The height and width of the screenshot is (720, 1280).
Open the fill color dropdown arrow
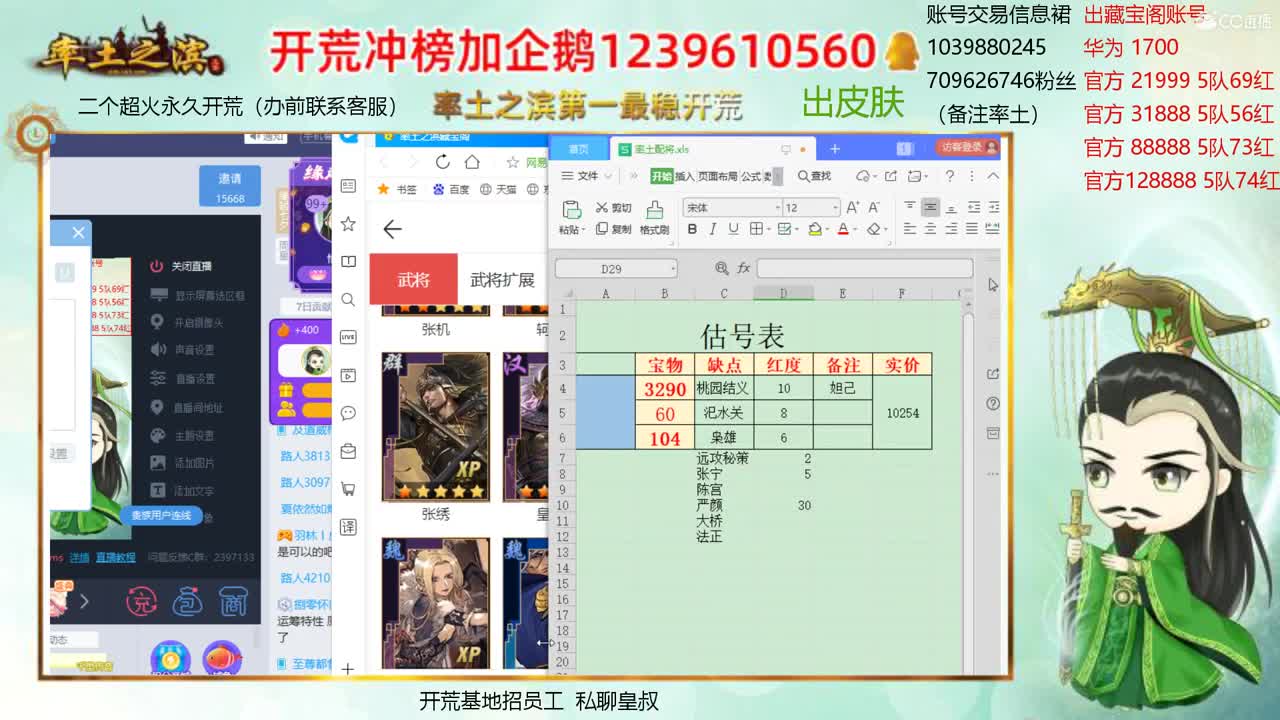(x=827, y=230)
